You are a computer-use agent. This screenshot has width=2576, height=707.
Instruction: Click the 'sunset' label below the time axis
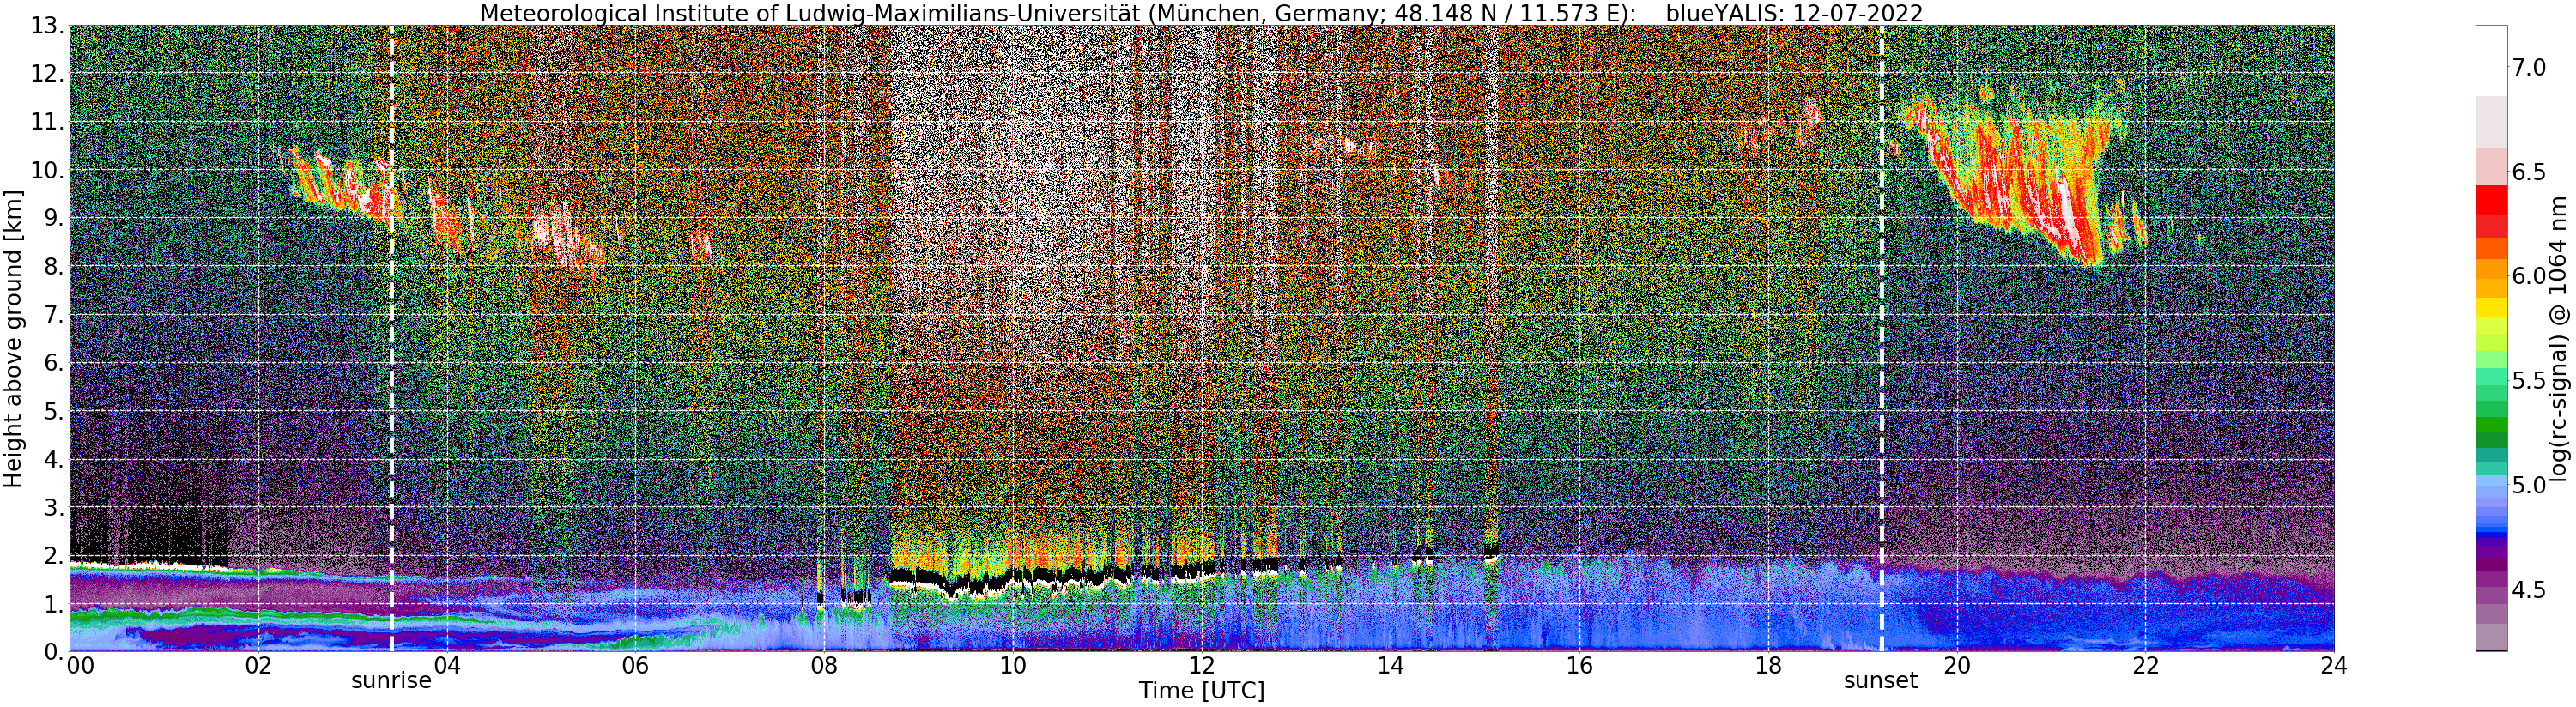[1881, 681]
